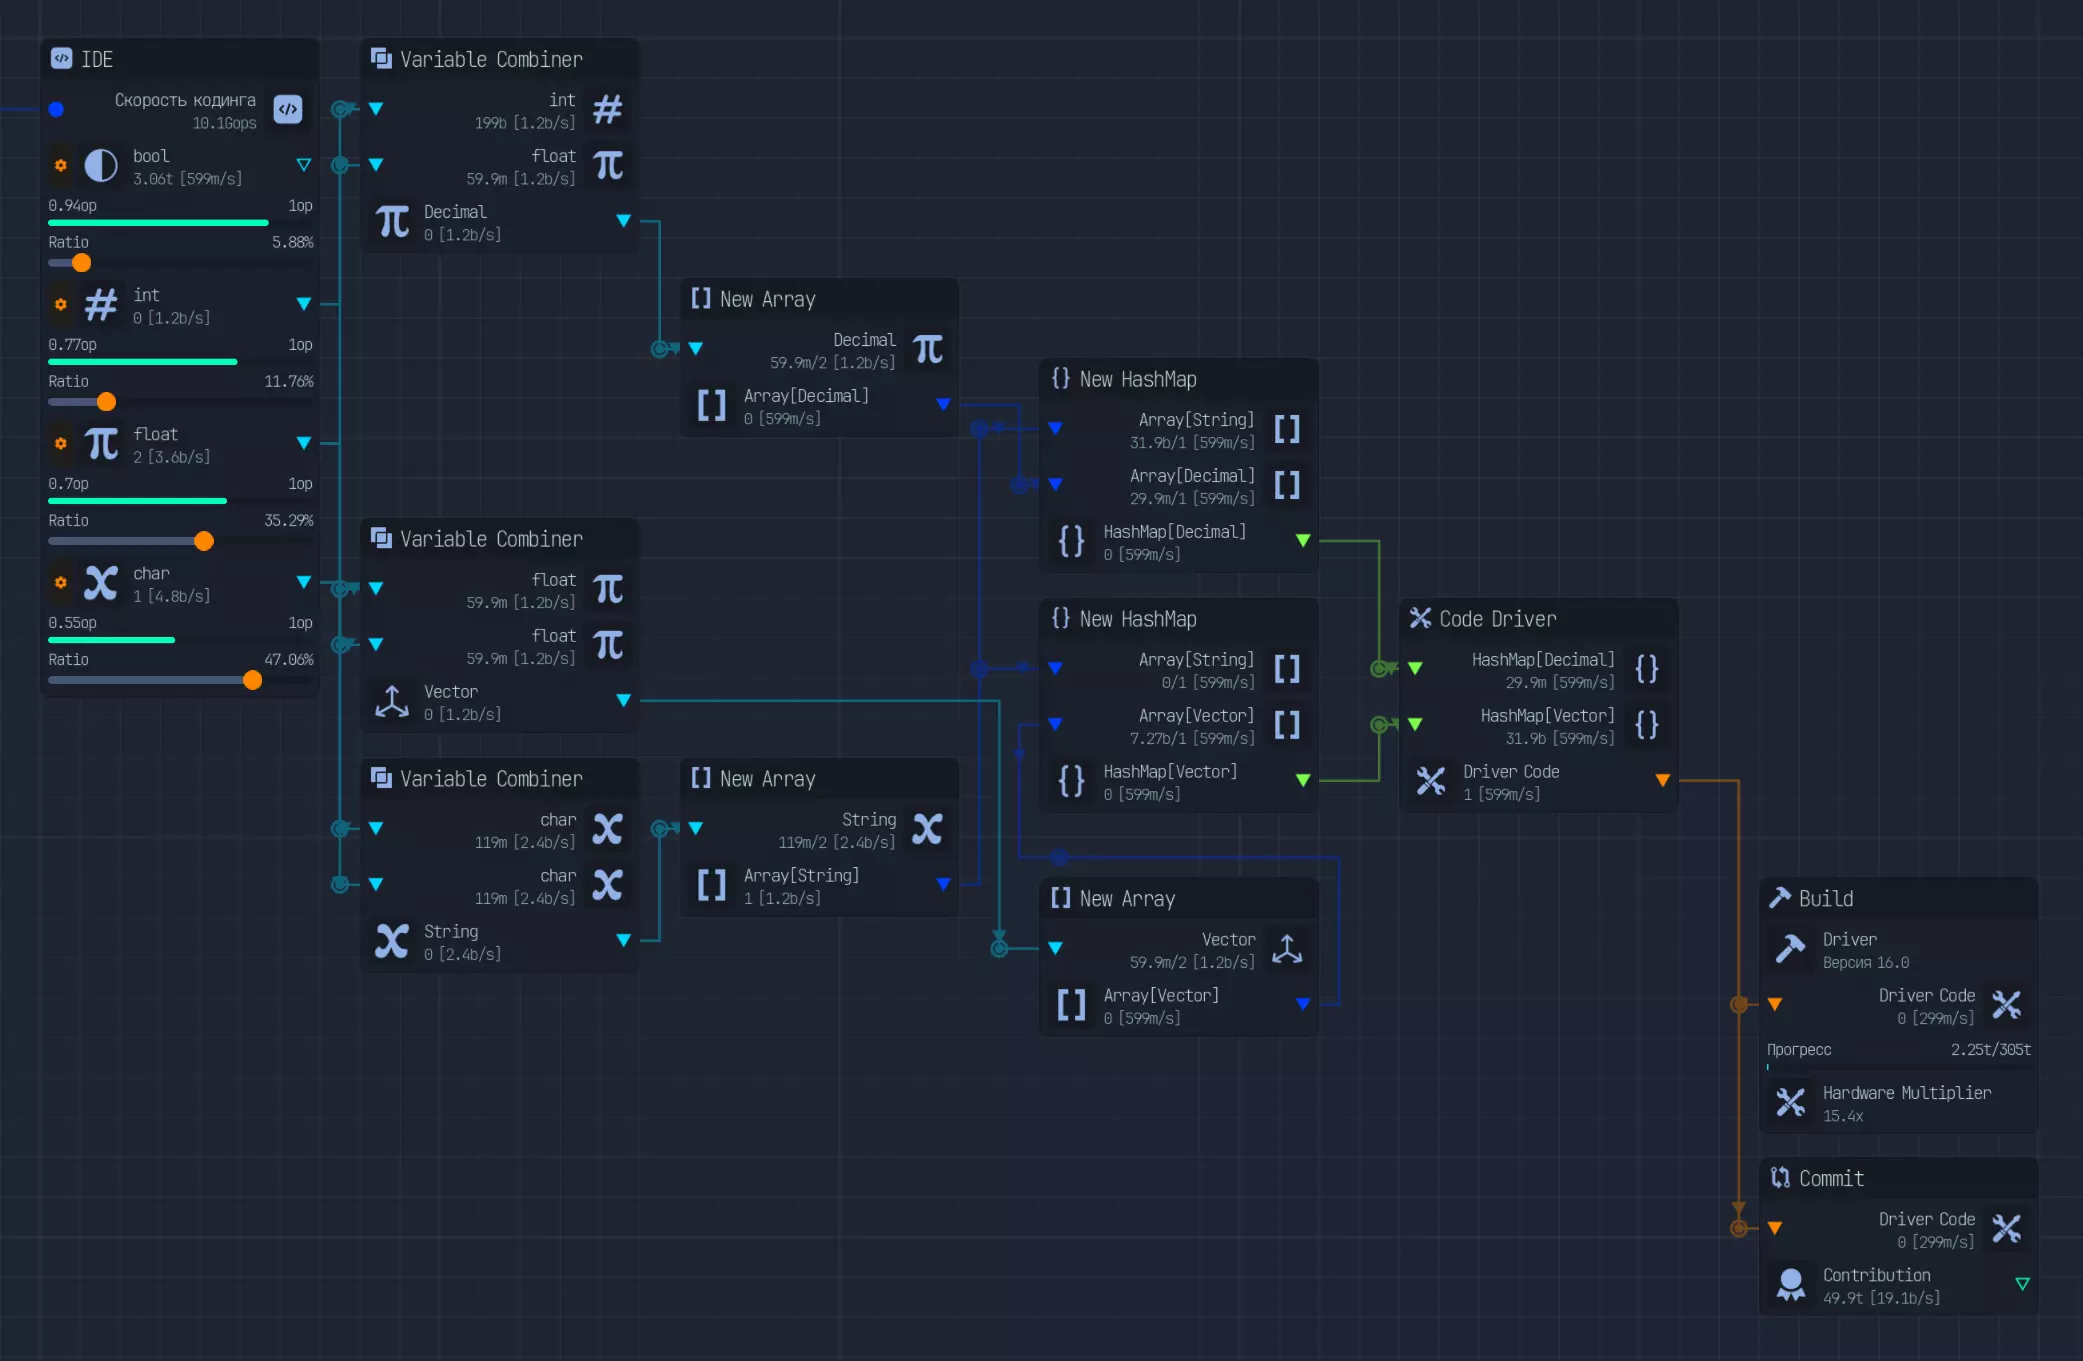2083x1361 pixels.
Task: Select the Commit node header
Action: [x=1830, y=1179]
